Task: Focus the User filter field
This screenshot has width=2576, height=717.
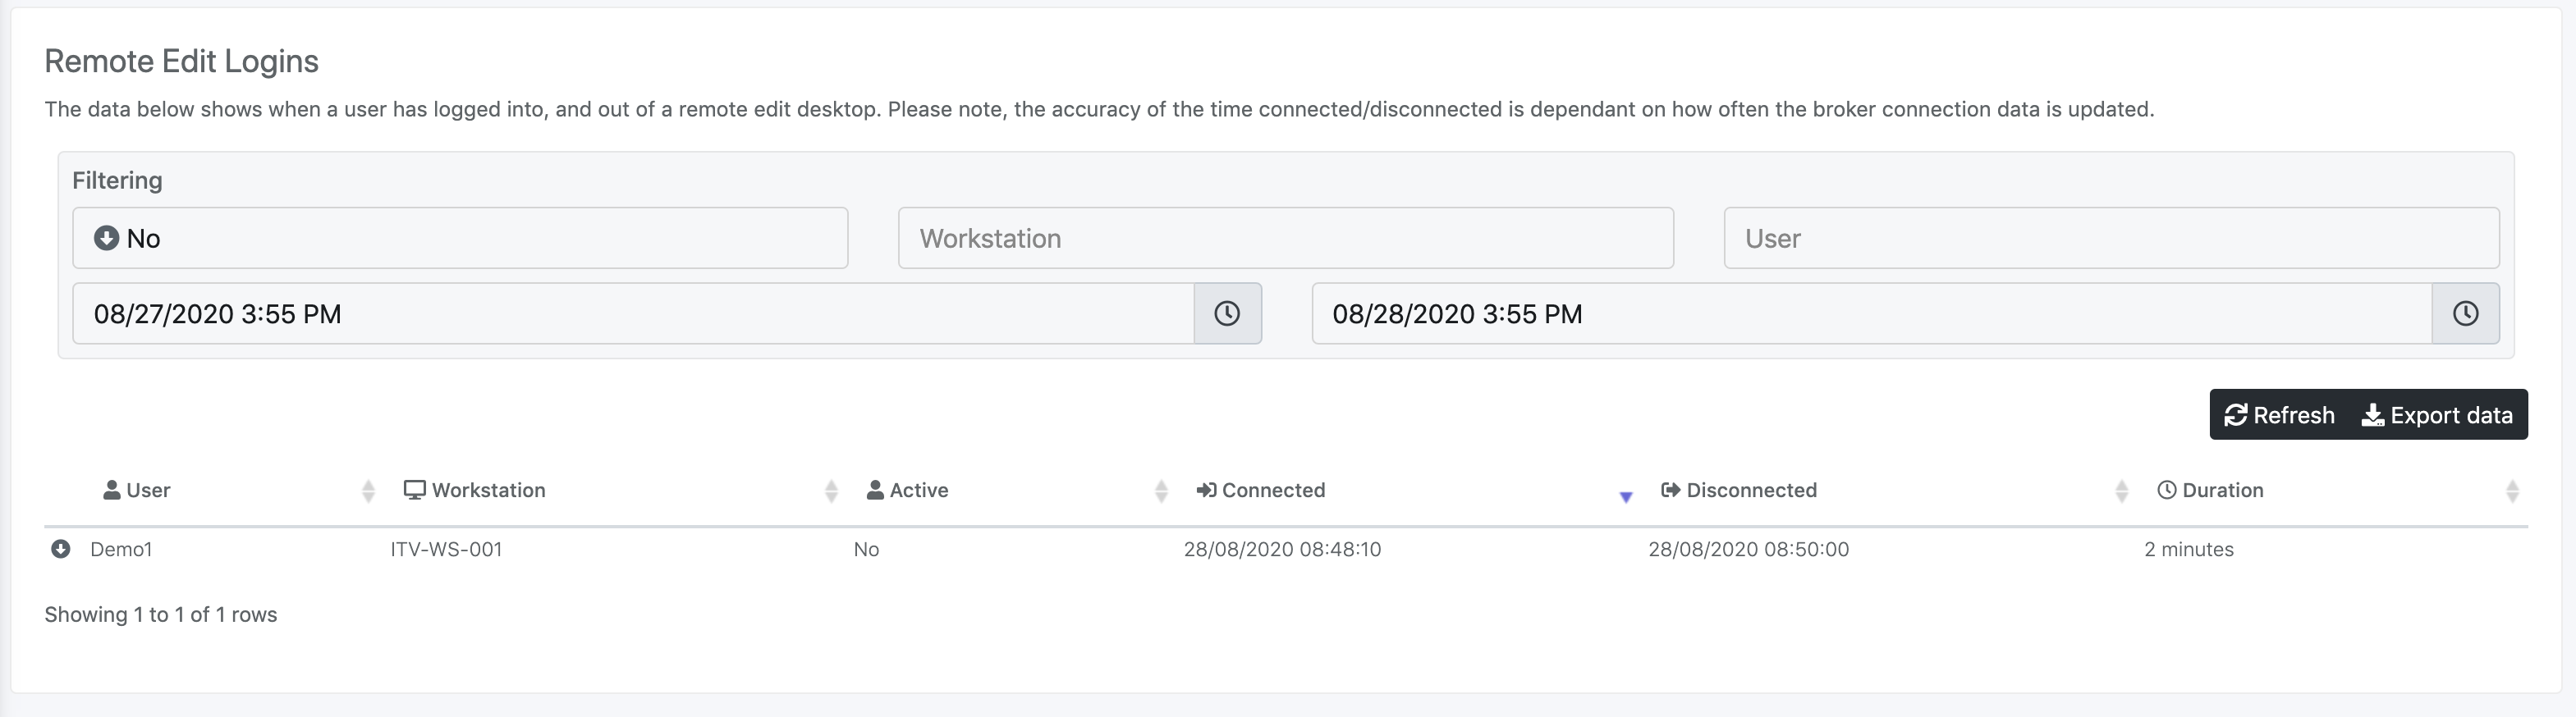Action: coord(2111,238)
